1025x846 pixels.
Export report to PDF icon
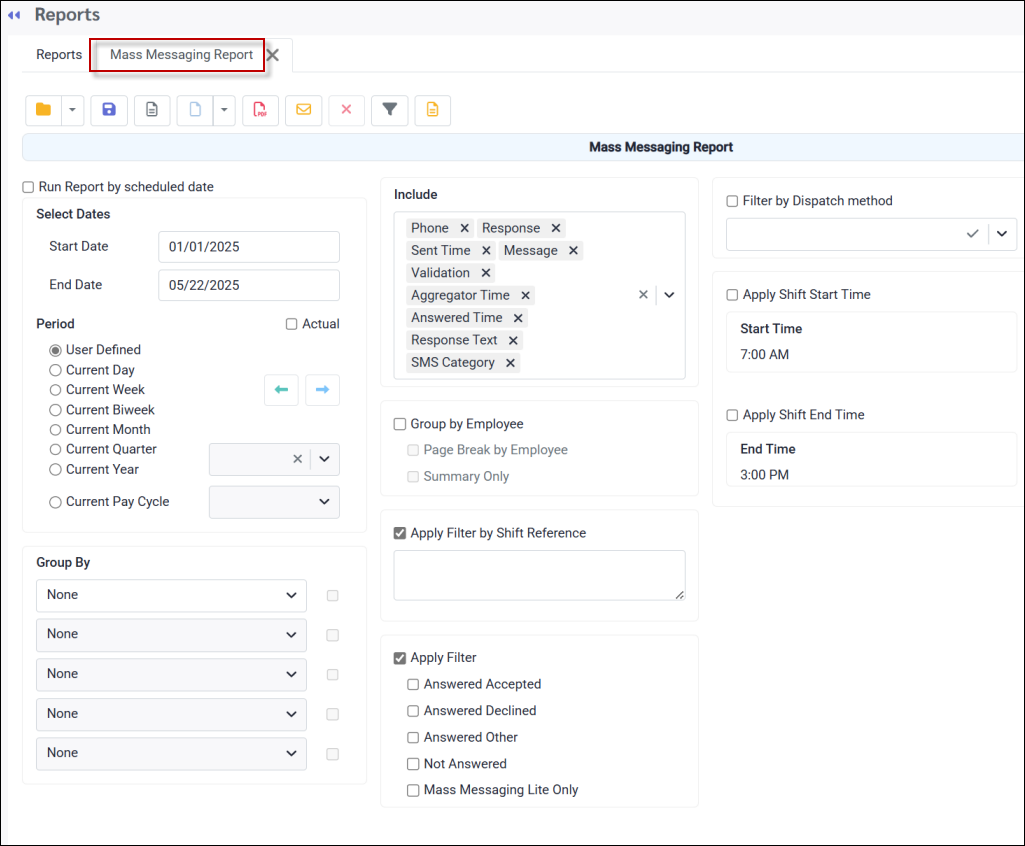pos(260,110)
